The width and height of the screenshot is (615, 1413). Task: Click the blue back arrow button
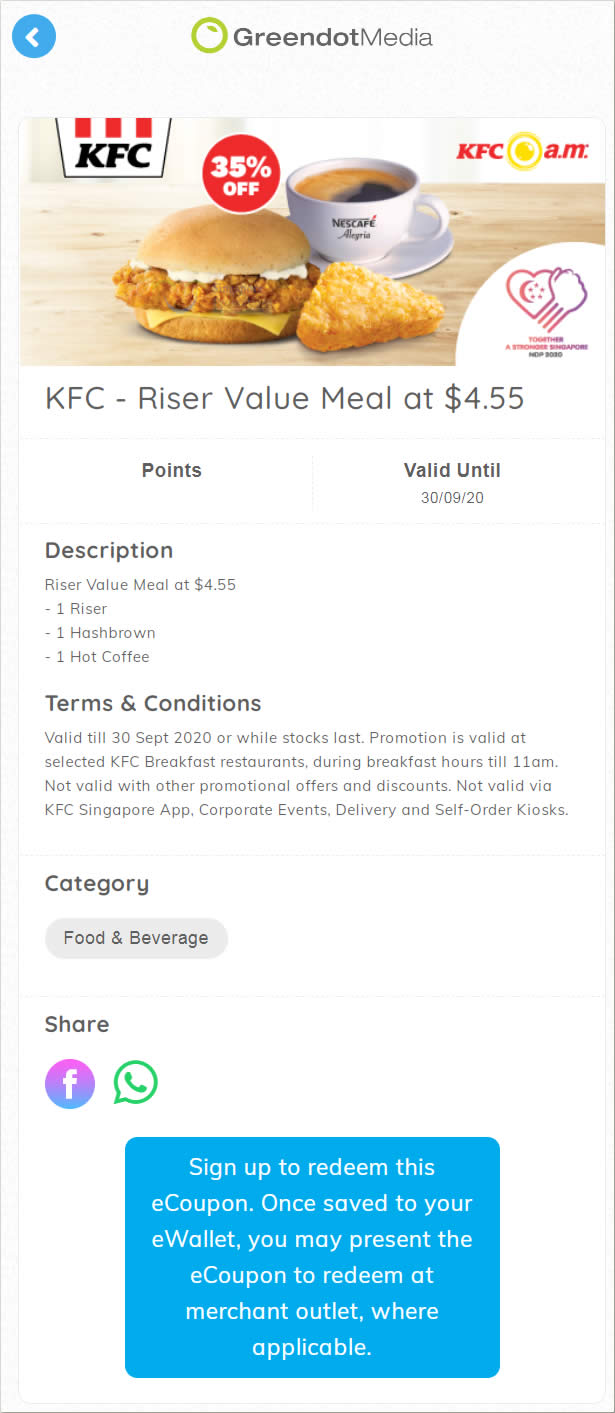(34, 37)
